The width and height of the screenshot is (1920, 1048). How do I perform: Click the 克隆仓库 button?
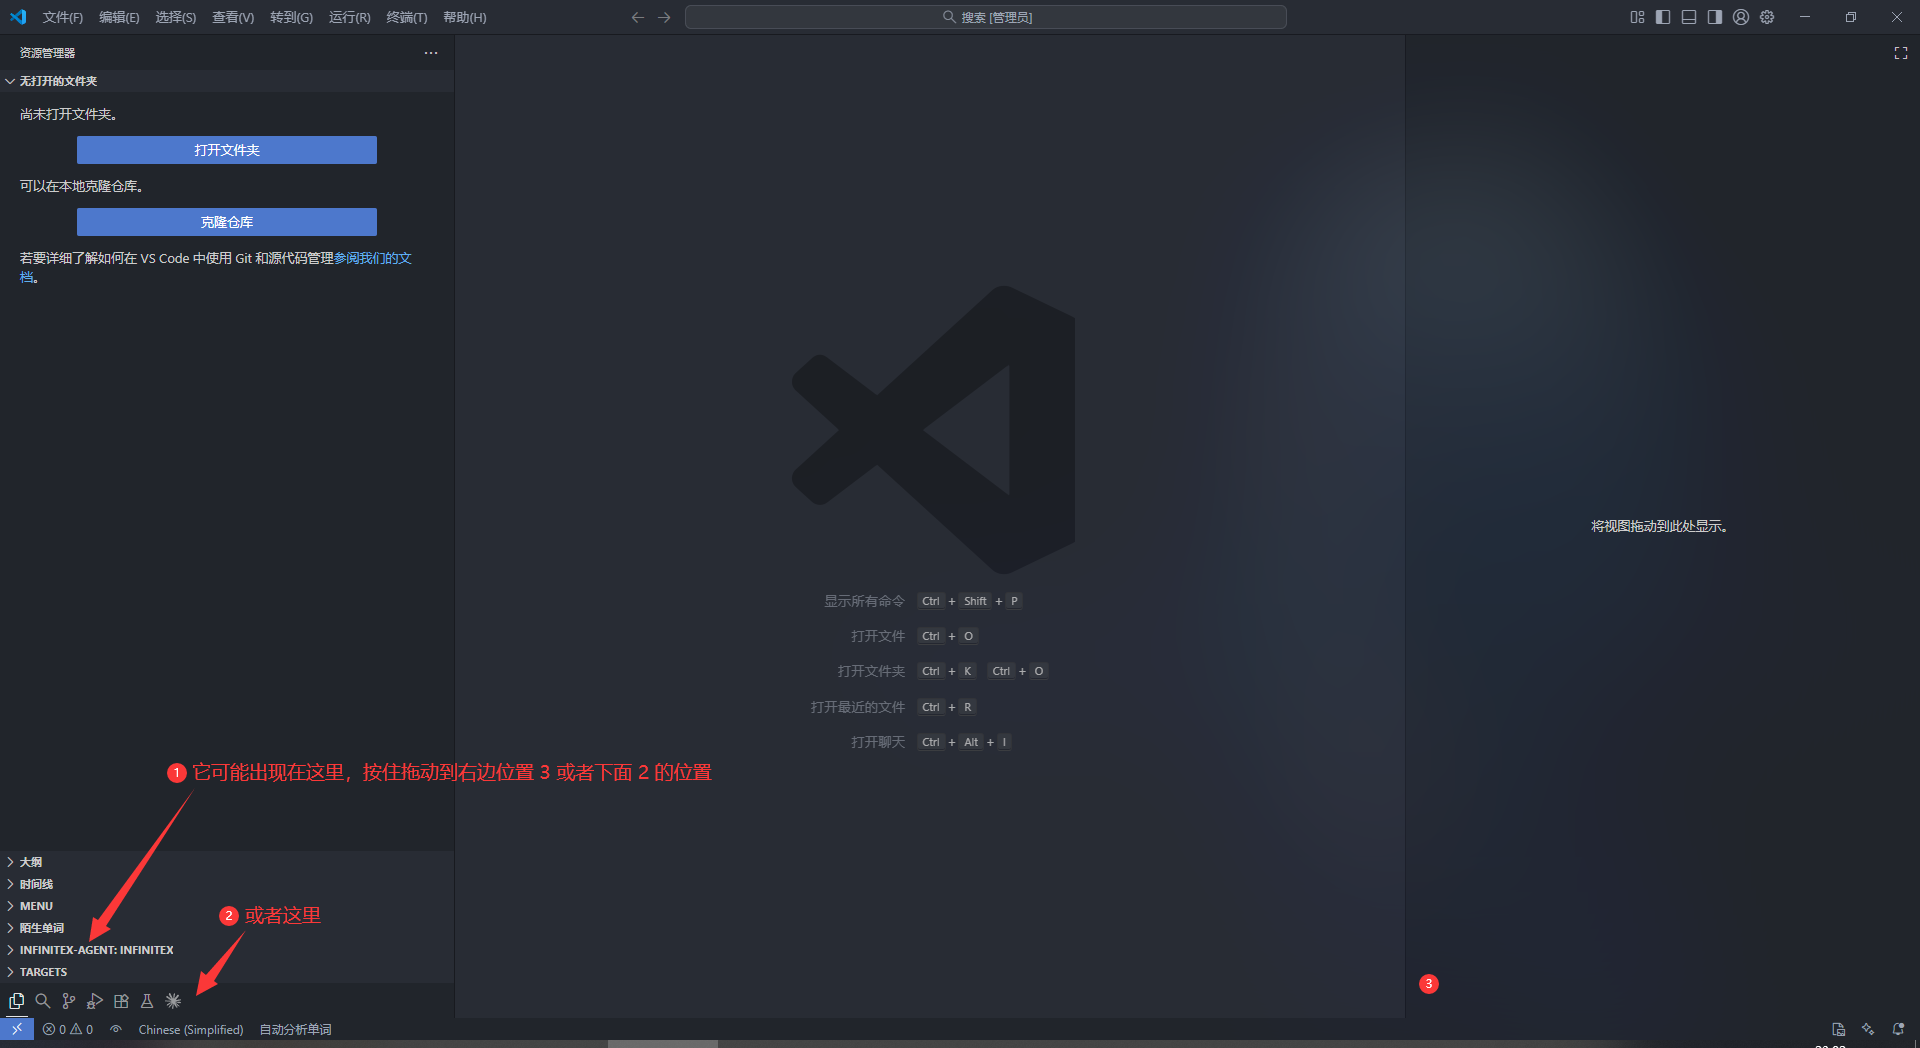227,222
